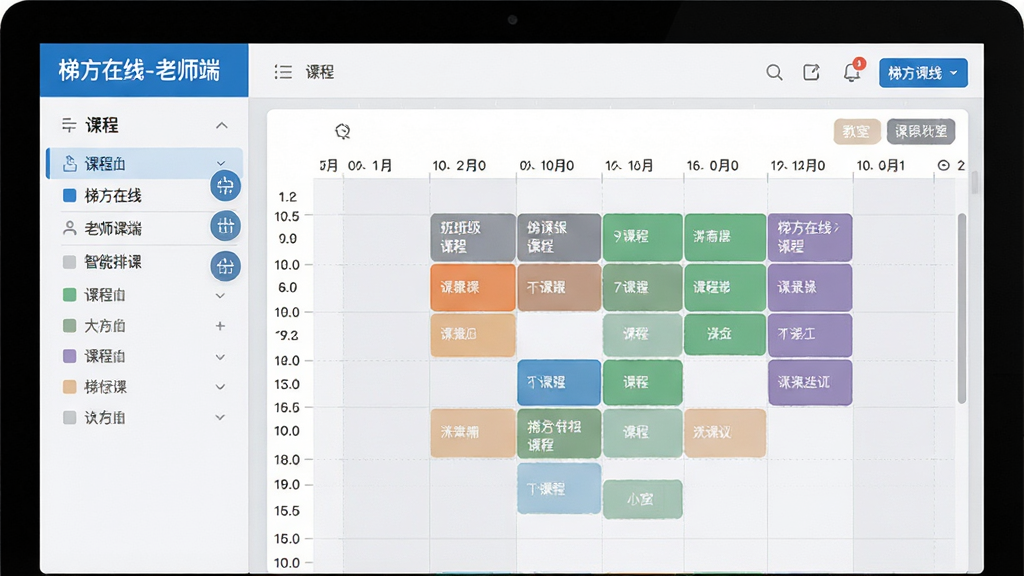Select date column header 10. 0月1
This screenshot has height=576, width=1024.
click(880, 166)
